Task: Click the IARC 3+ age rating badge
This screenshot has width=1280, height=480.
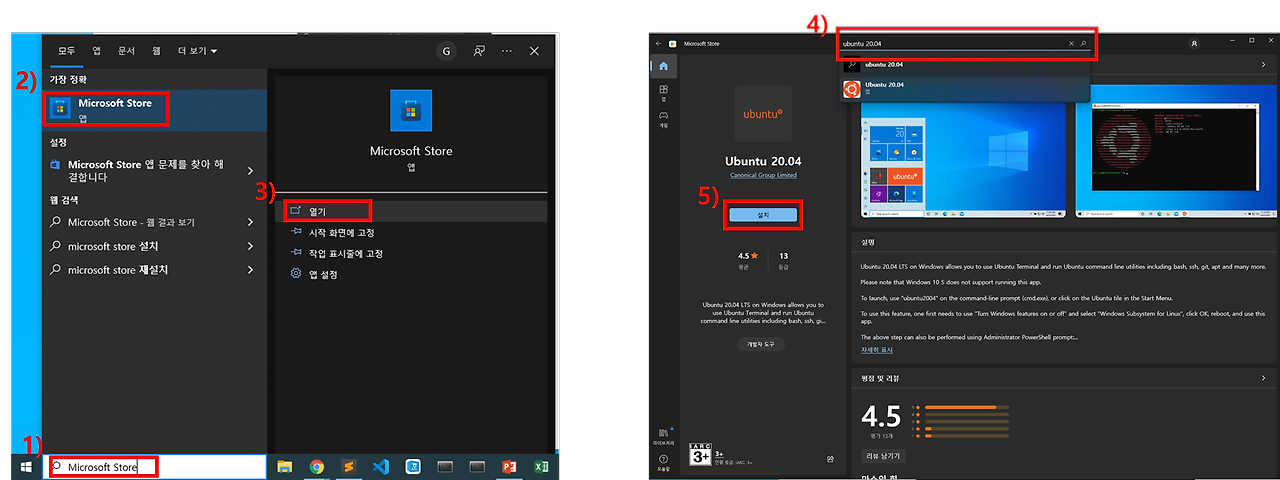Action: point(702,456)
